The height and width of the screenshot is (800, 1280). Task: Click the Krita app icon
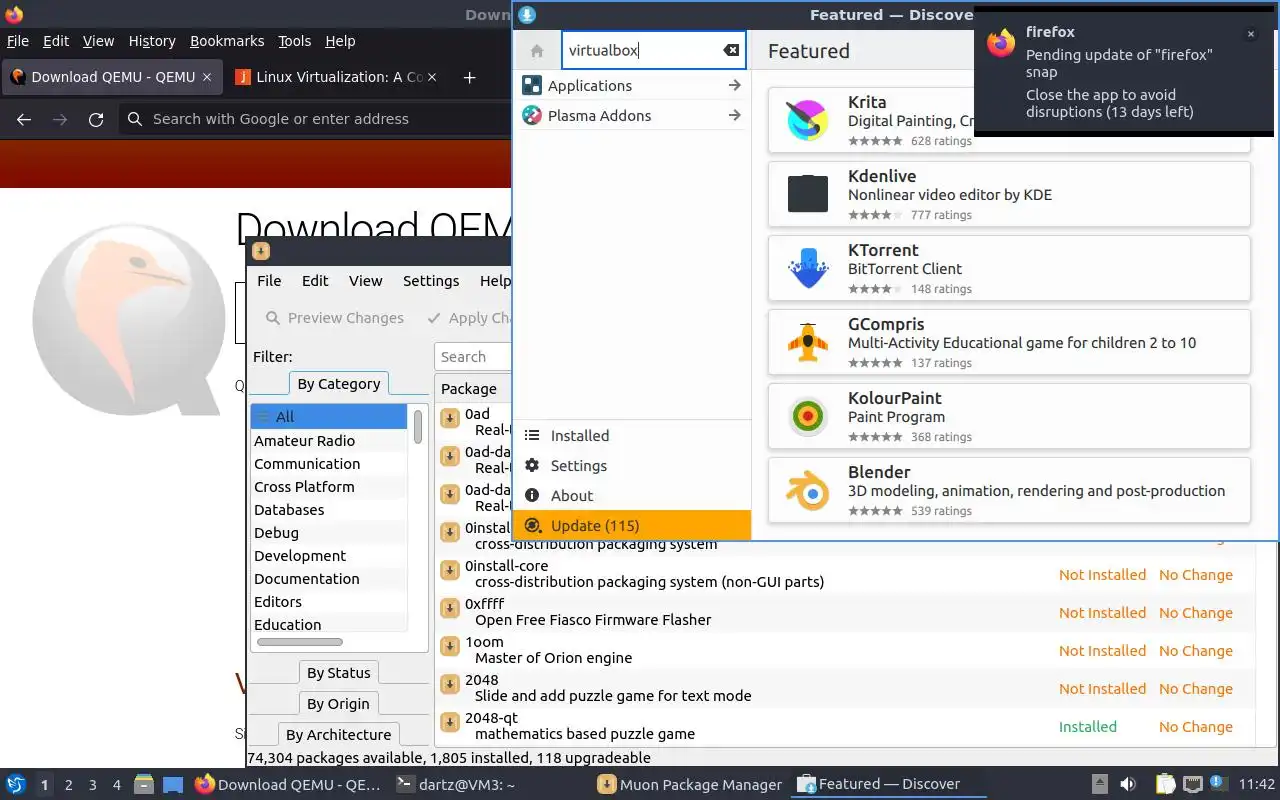pos(807,120)
